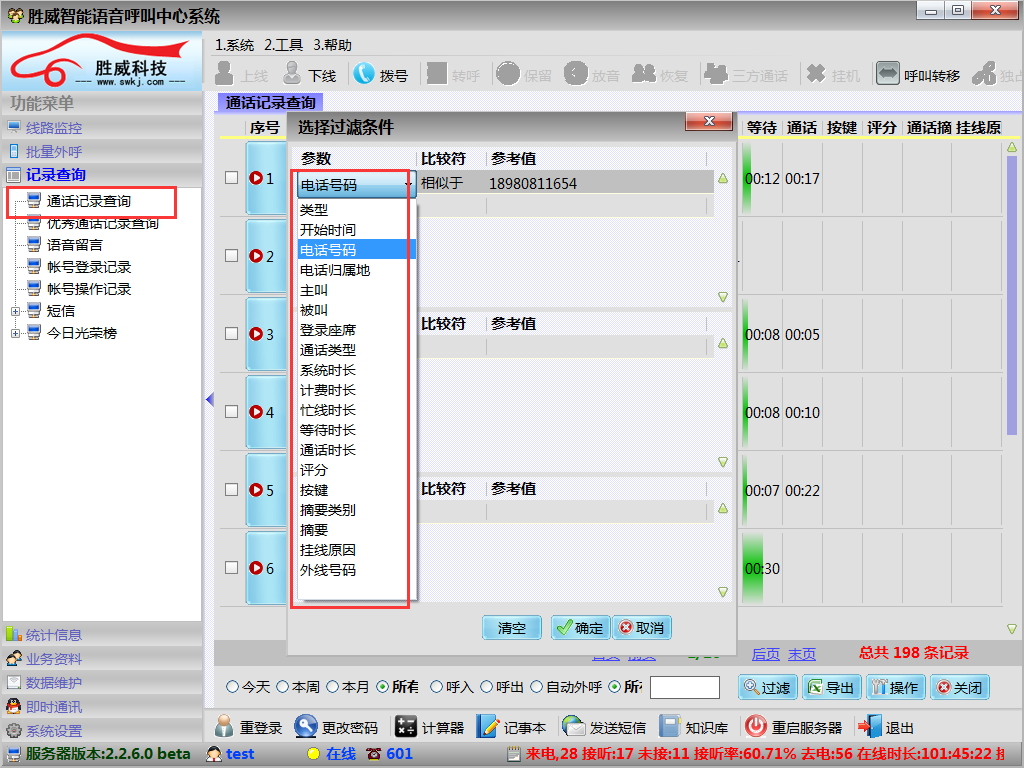Click the 下线 go-offline toolbar icon
1024x768 pixels.
[292, 74]
